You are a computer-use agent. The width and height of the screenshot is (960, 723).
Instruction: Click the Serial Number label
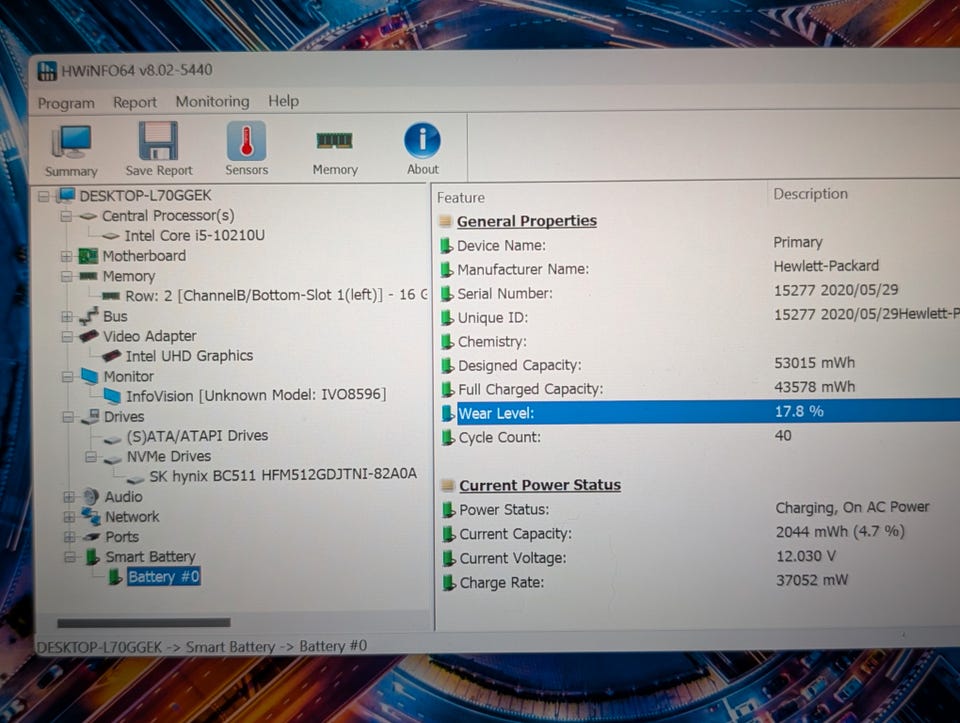click(505, 293)
